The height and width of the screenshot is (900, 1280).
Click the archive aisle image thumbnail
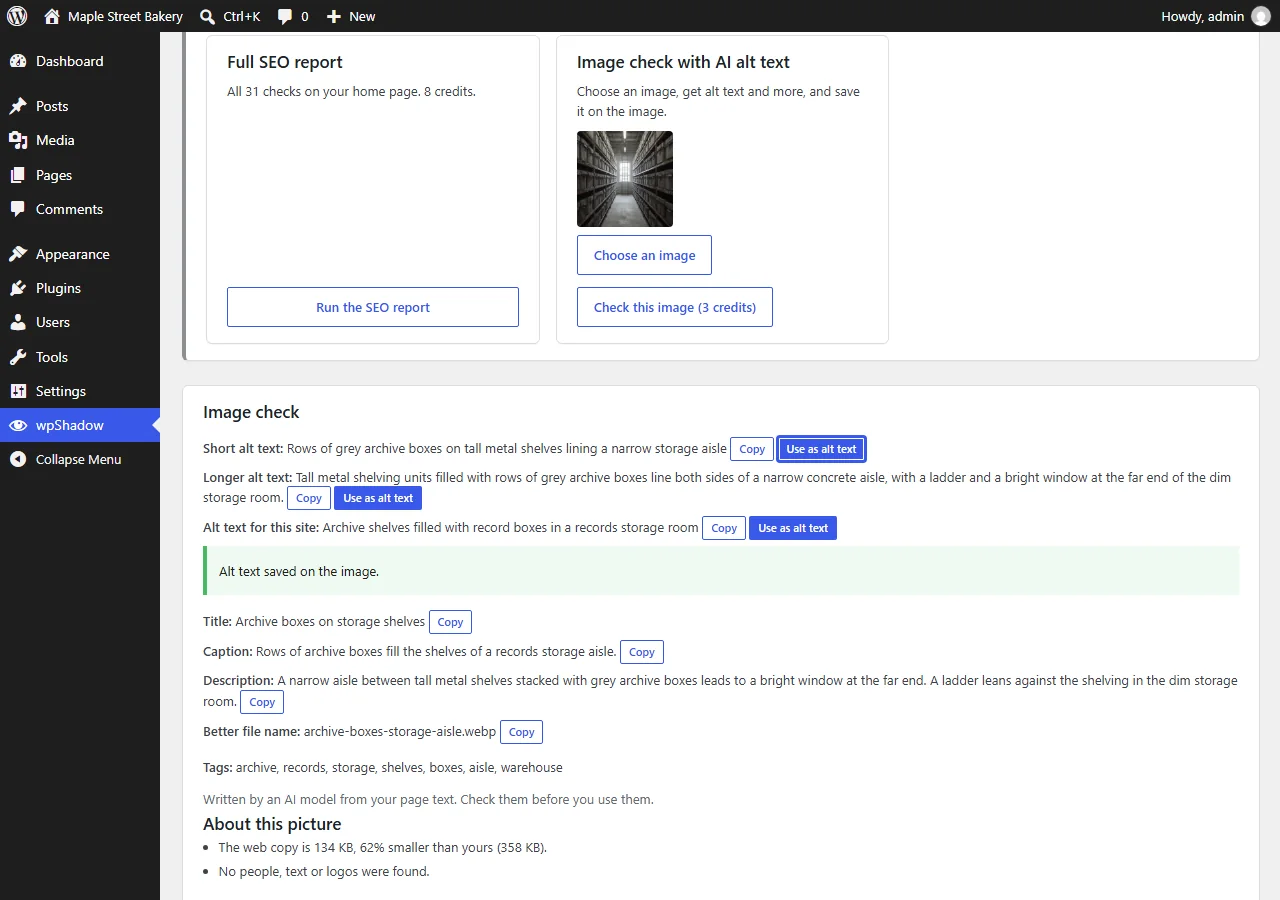point(625,179)
